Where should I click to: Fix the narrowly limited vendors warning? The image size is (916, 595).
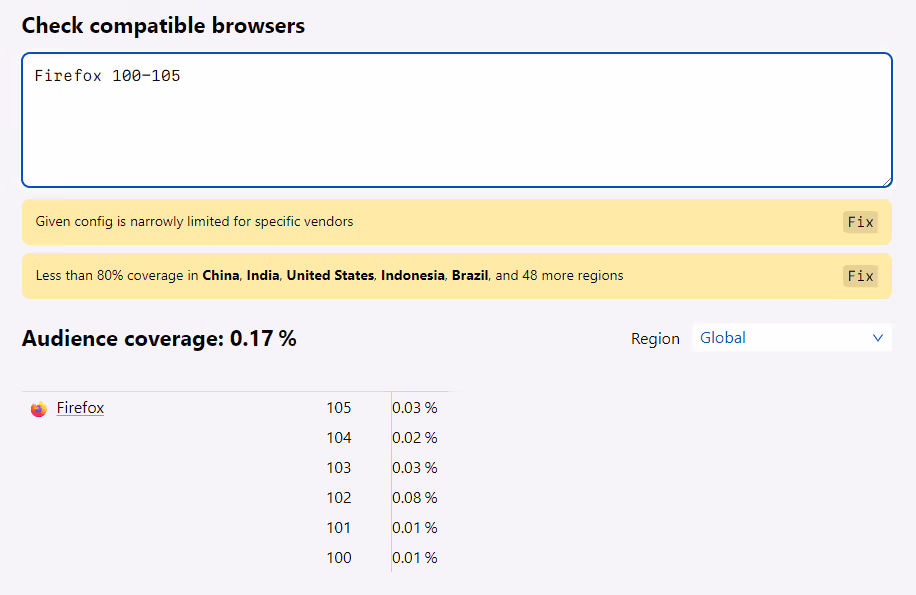pyautogui.click(x=861, y=222)
